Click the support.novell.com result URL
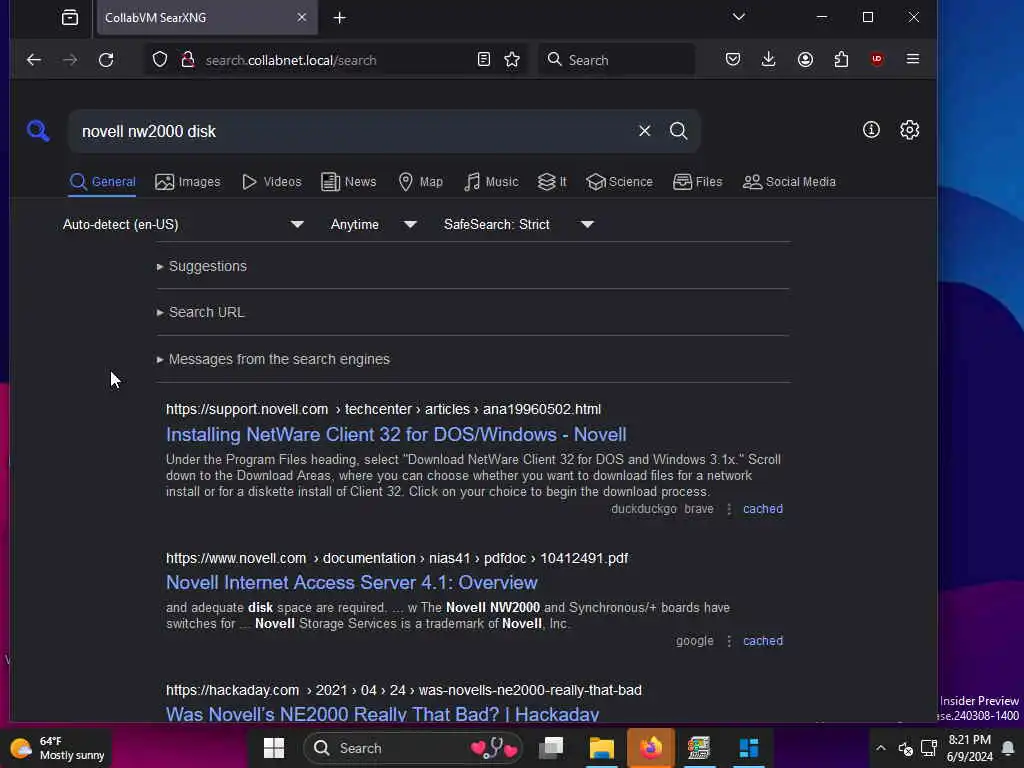 tap(383, 409)
